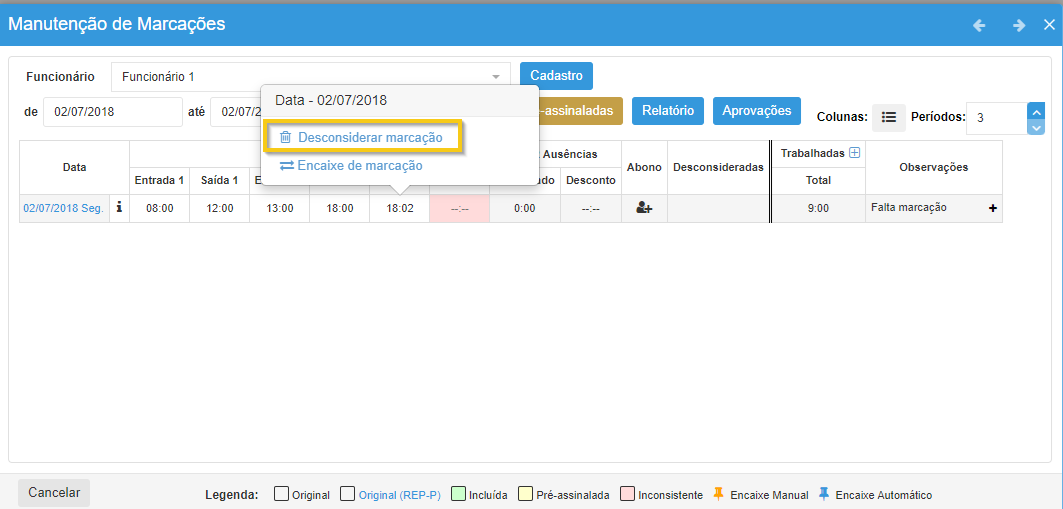The image size is (1063, 509).
Task: Click the Aprovações button
Action: [756, 111]
